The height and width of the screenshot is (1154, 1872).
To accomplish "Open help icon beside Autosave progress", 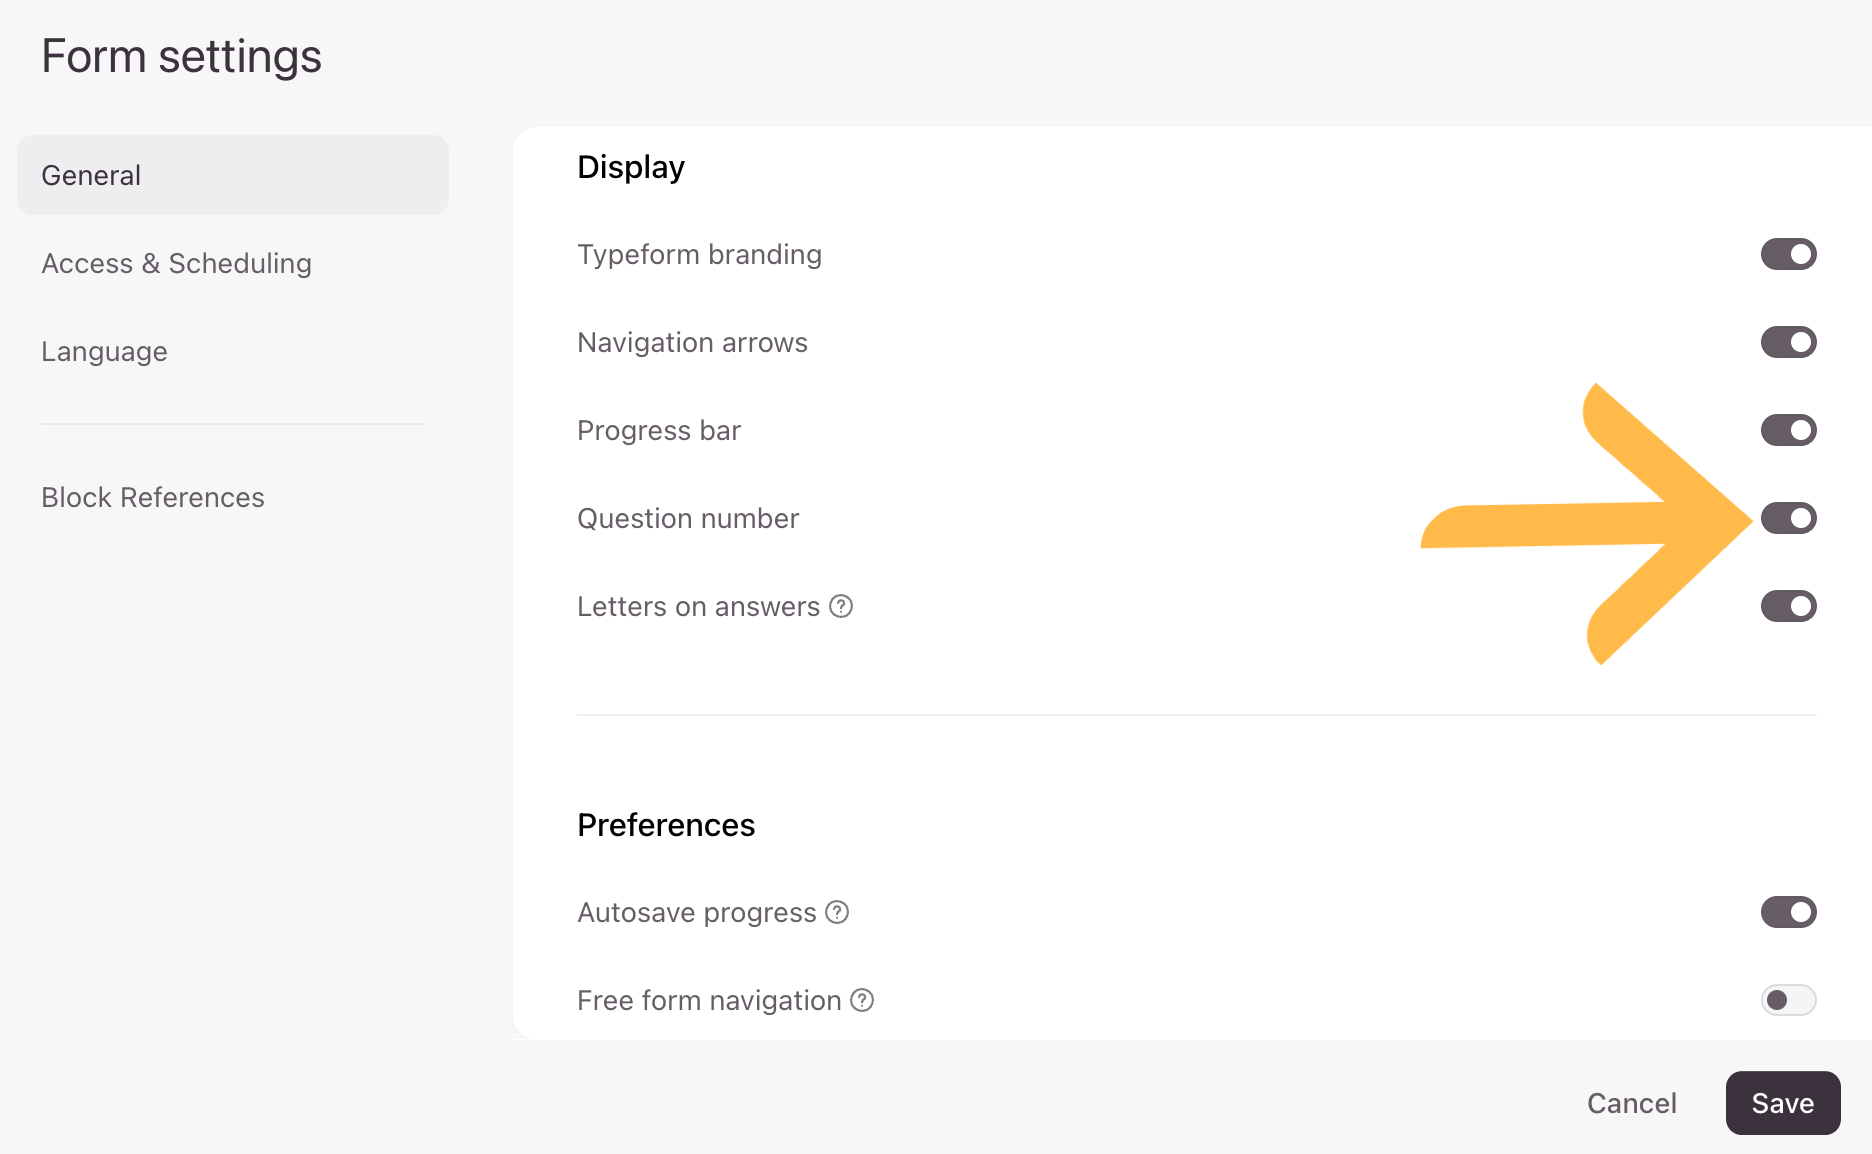I will point(837,912).
